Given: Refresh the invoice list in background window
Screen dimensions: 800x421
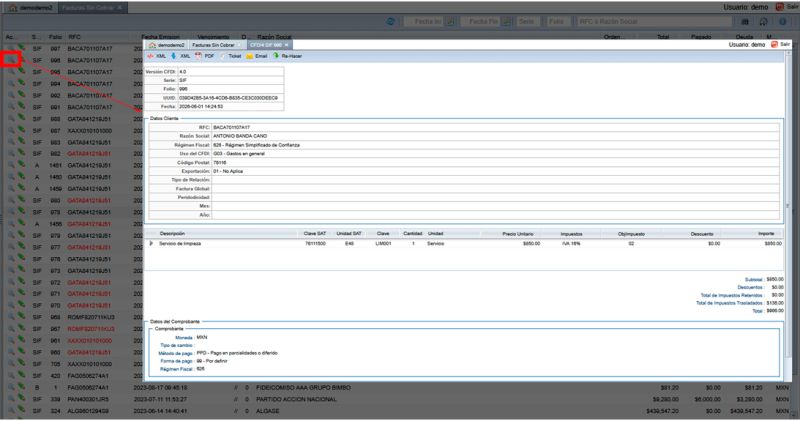Looking at the screenshot, I should tap(391, 21).
